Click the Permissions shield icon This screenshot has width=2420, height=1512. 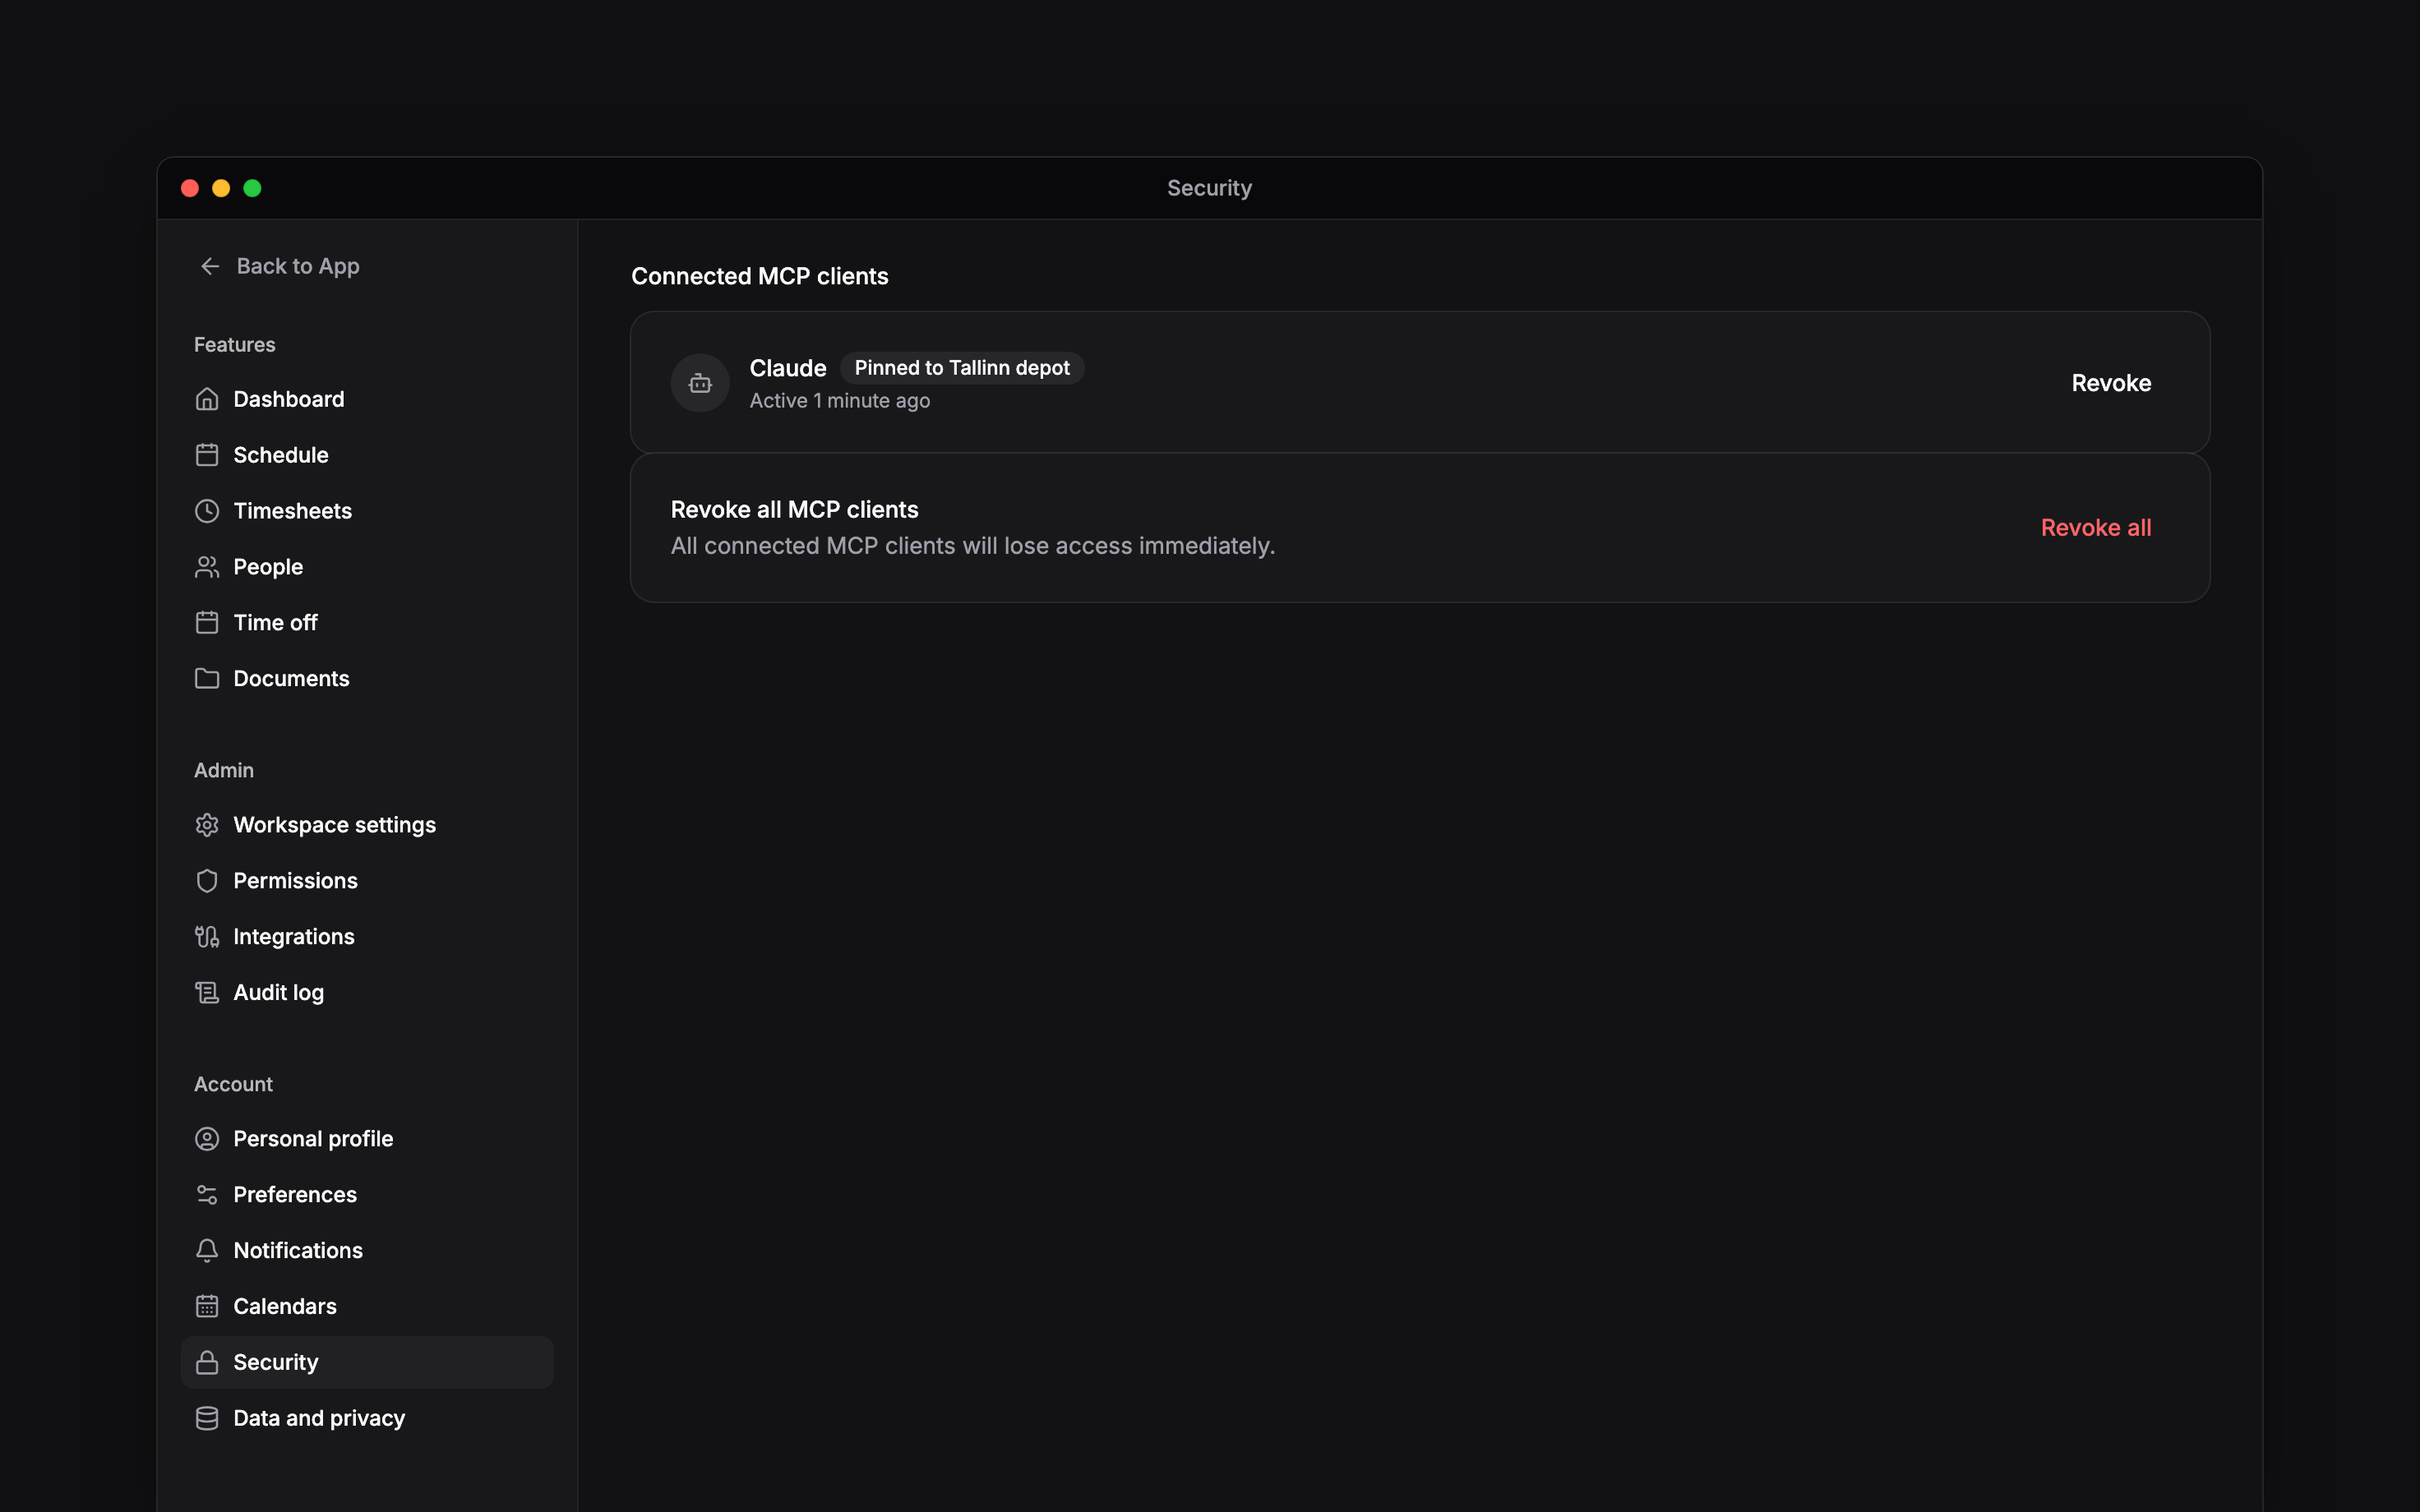207,881
